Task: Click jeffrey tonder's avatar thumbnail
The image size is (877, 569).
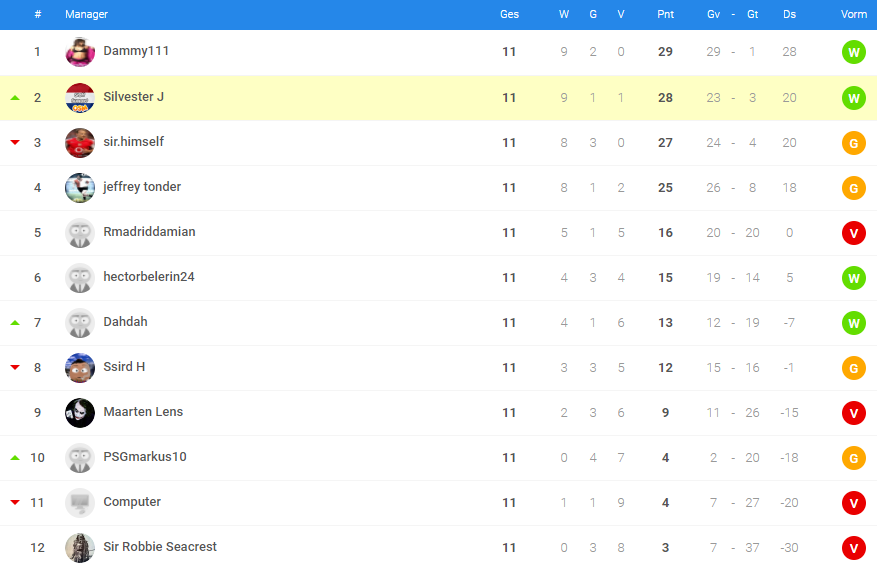Action: pyautogui.click(x=80, y=187)
